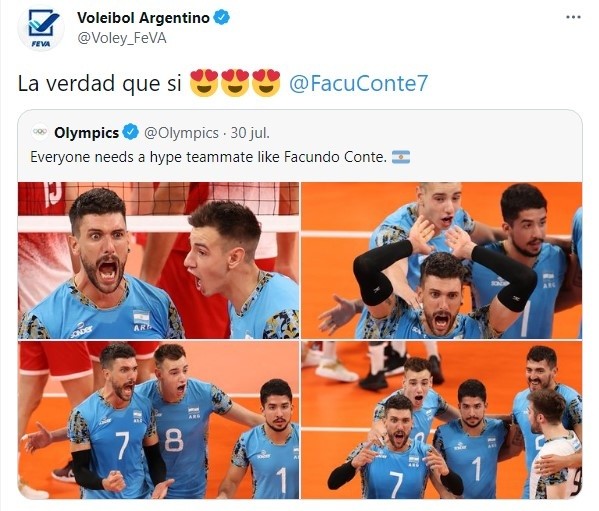This screenshot has width=599, height=511.
Task: Open the bottom-left photo showing jerseys 7 and 8
Action: pos(159,420)
